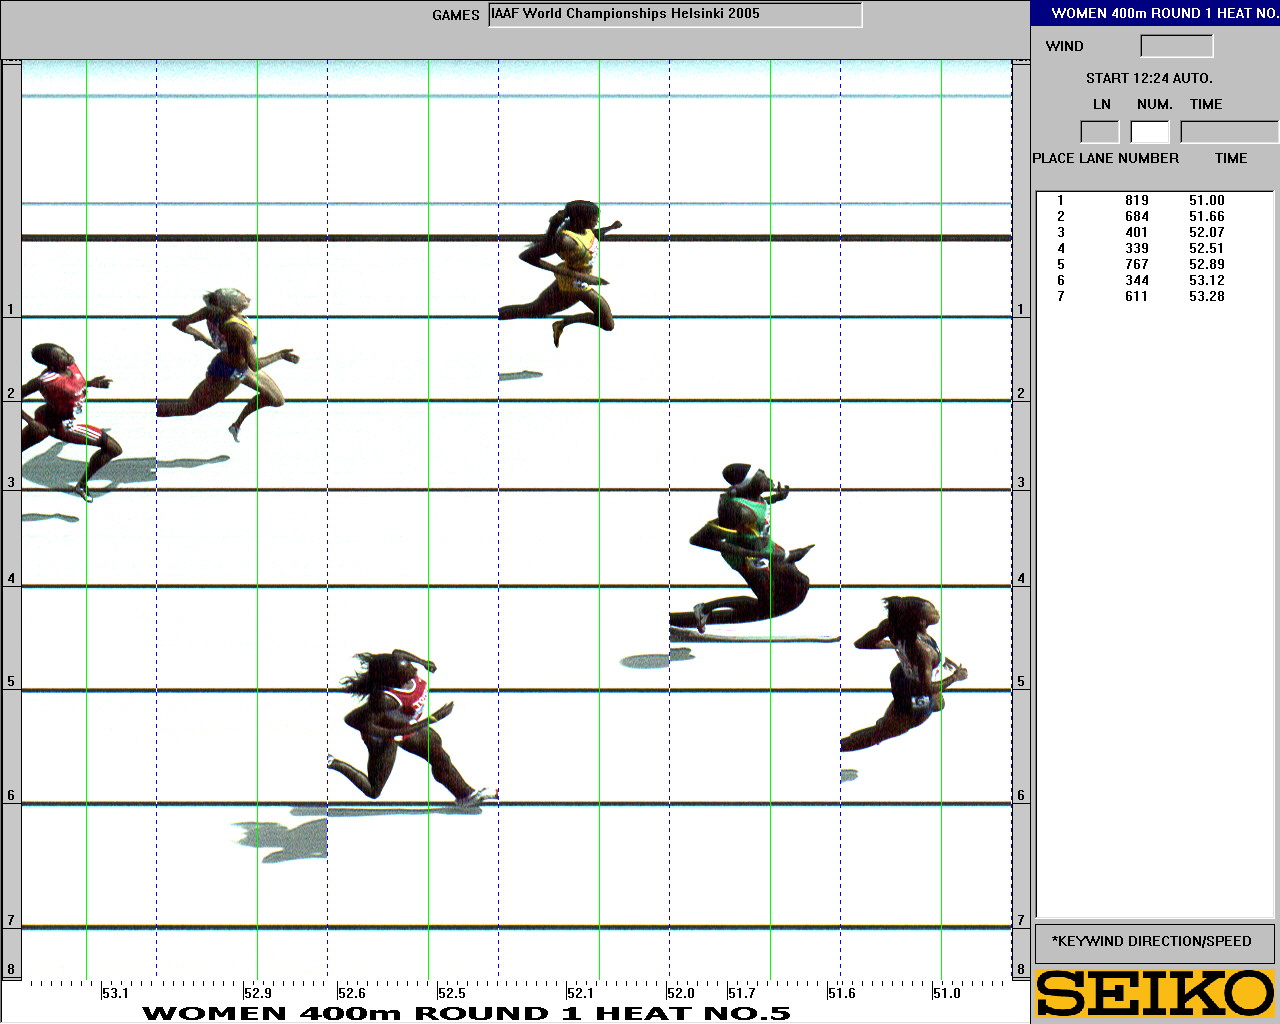
Task: Click the 51.0 marker on time axis
Action: (946, 993)
